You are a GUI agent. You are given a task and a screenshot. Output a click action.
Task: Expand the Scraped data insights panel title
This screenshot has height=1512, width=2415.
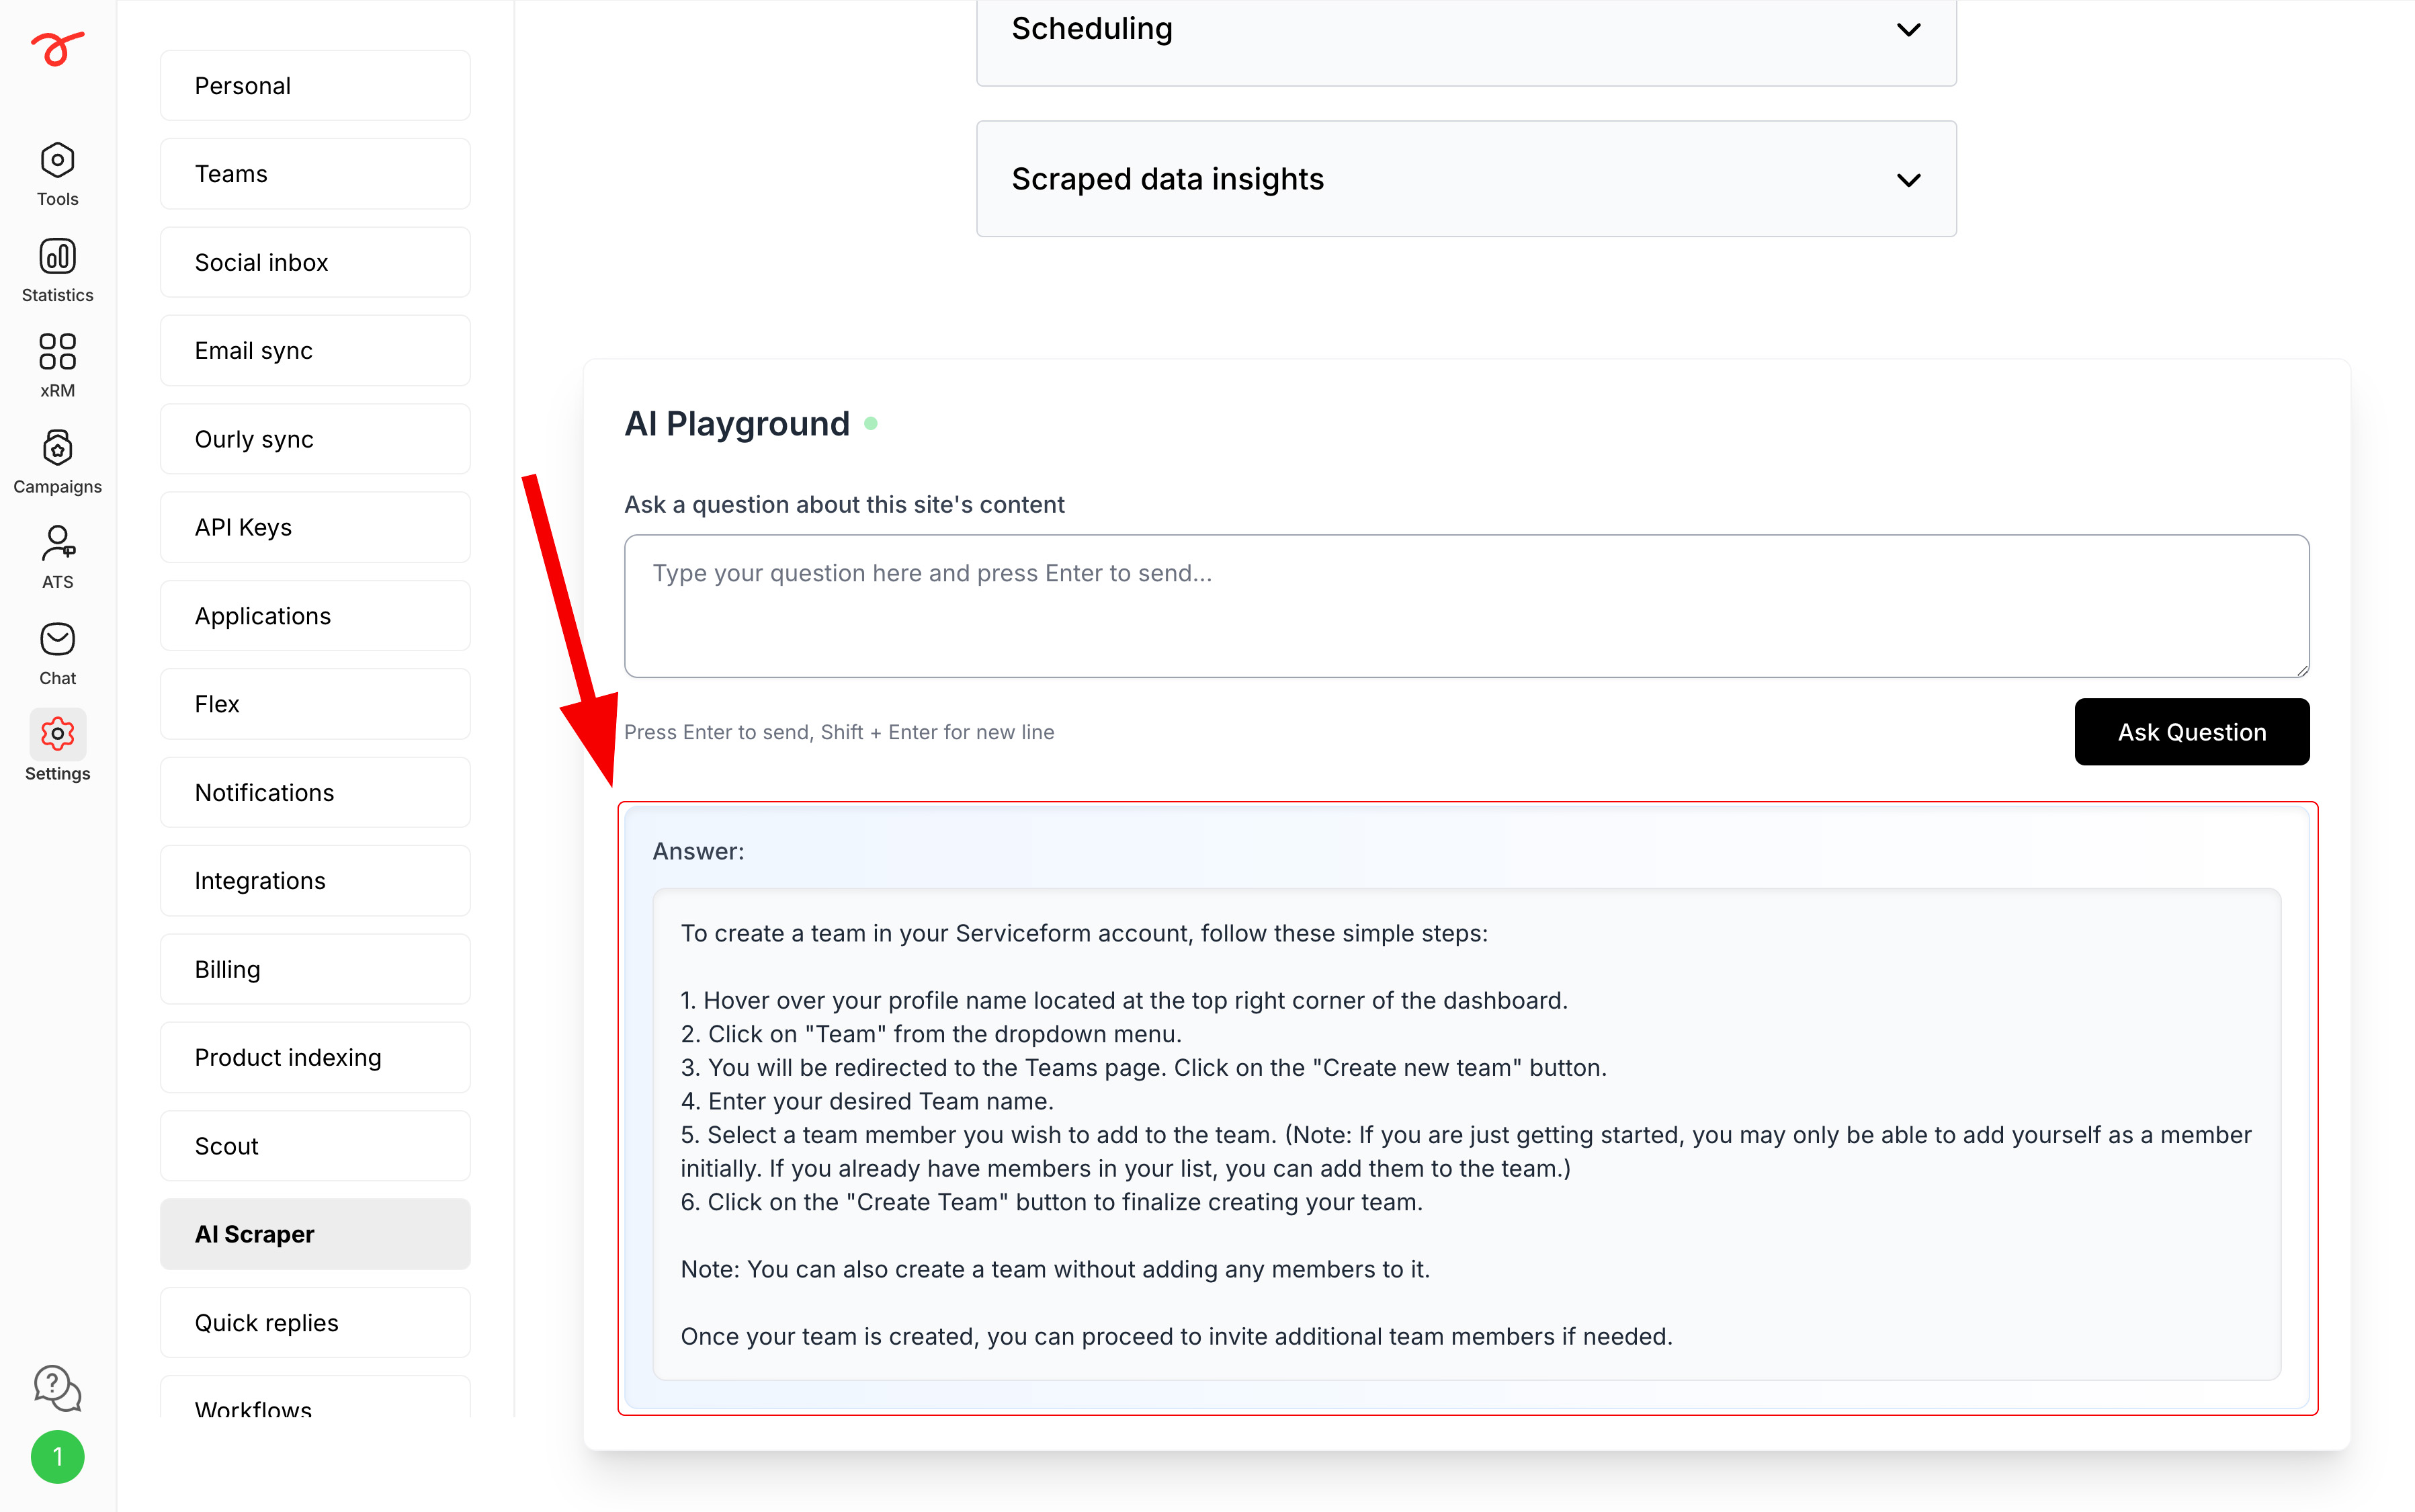pyautogui.click(x=1167, y=179)
